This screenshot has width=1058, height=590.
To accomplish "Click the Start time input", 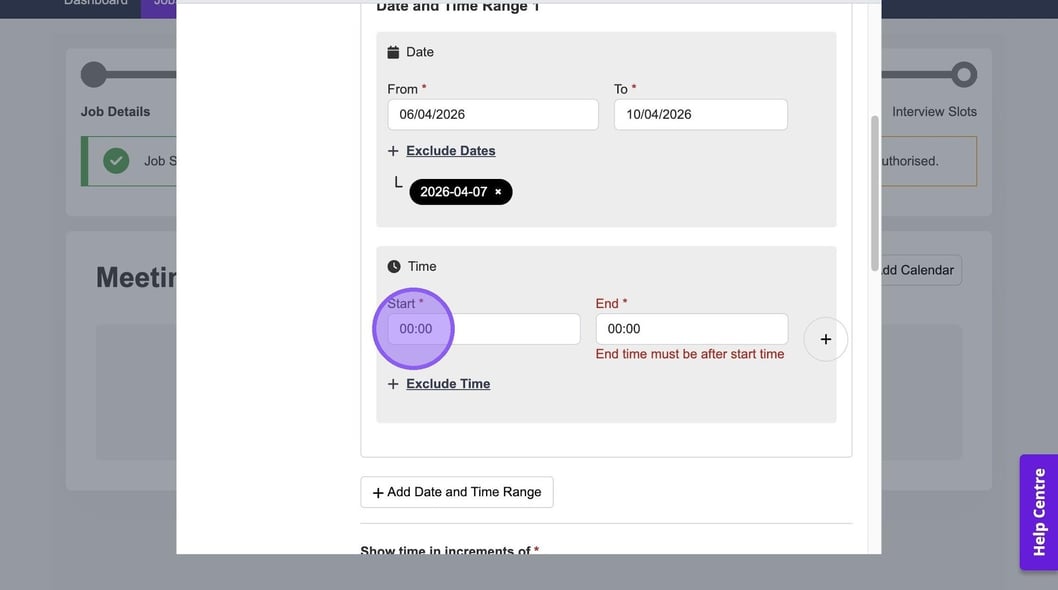I will click(x=483, y=329).
